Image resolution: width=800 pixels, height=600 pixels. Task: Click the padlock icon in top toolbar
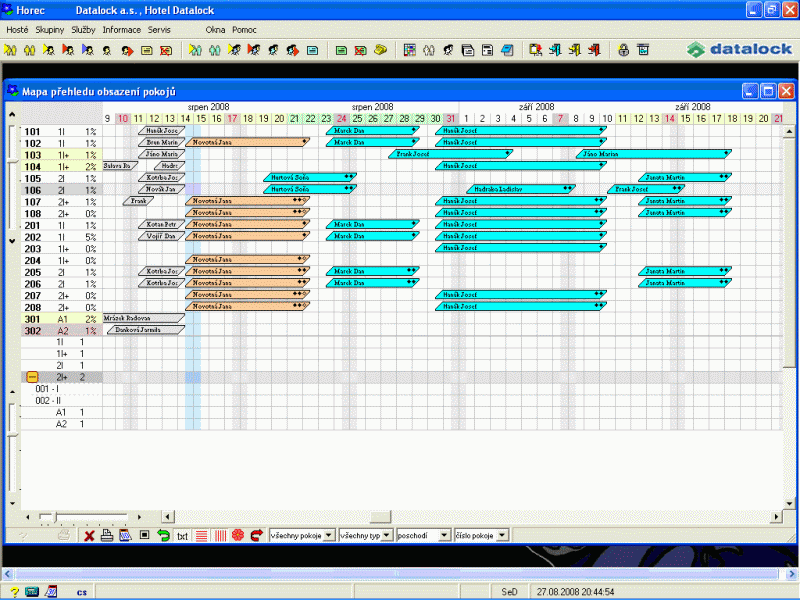[622, 49]
